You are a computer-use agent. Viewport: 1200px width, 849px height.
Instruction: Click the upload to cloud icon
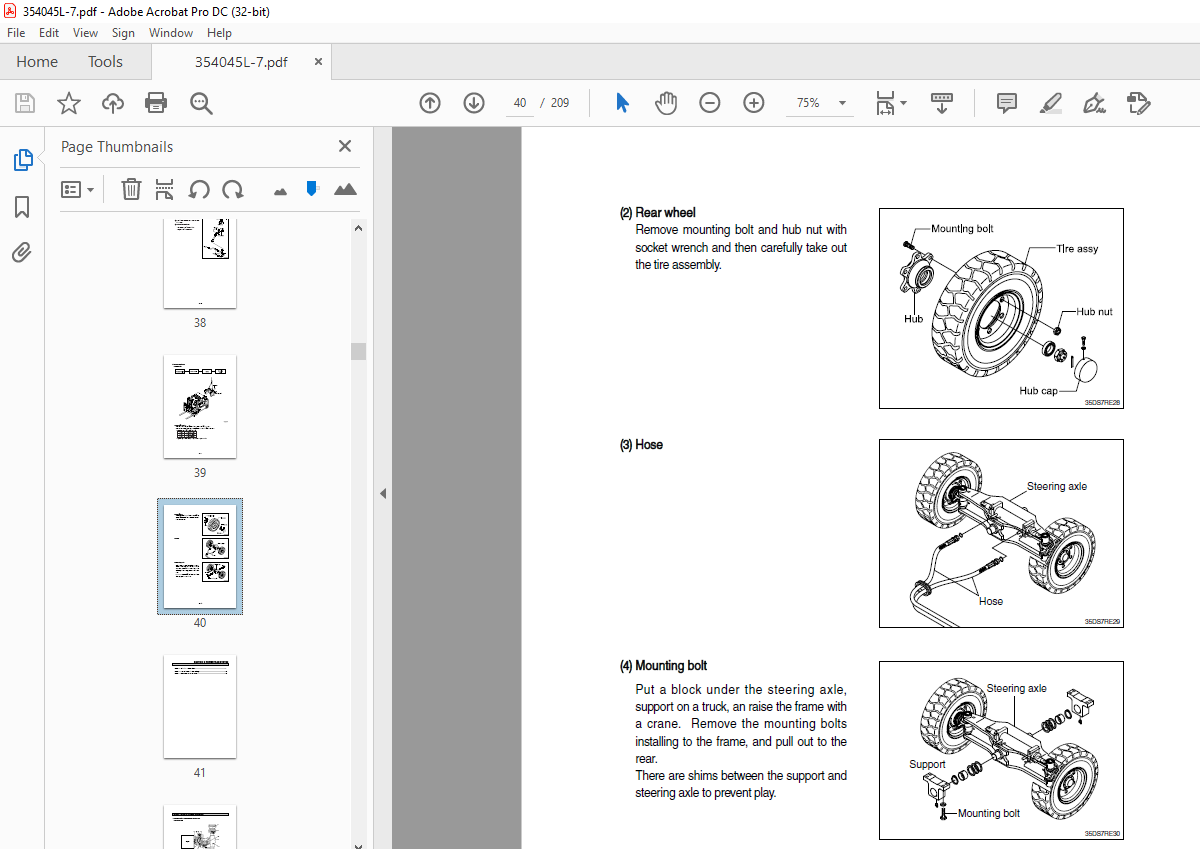point(113,103)
